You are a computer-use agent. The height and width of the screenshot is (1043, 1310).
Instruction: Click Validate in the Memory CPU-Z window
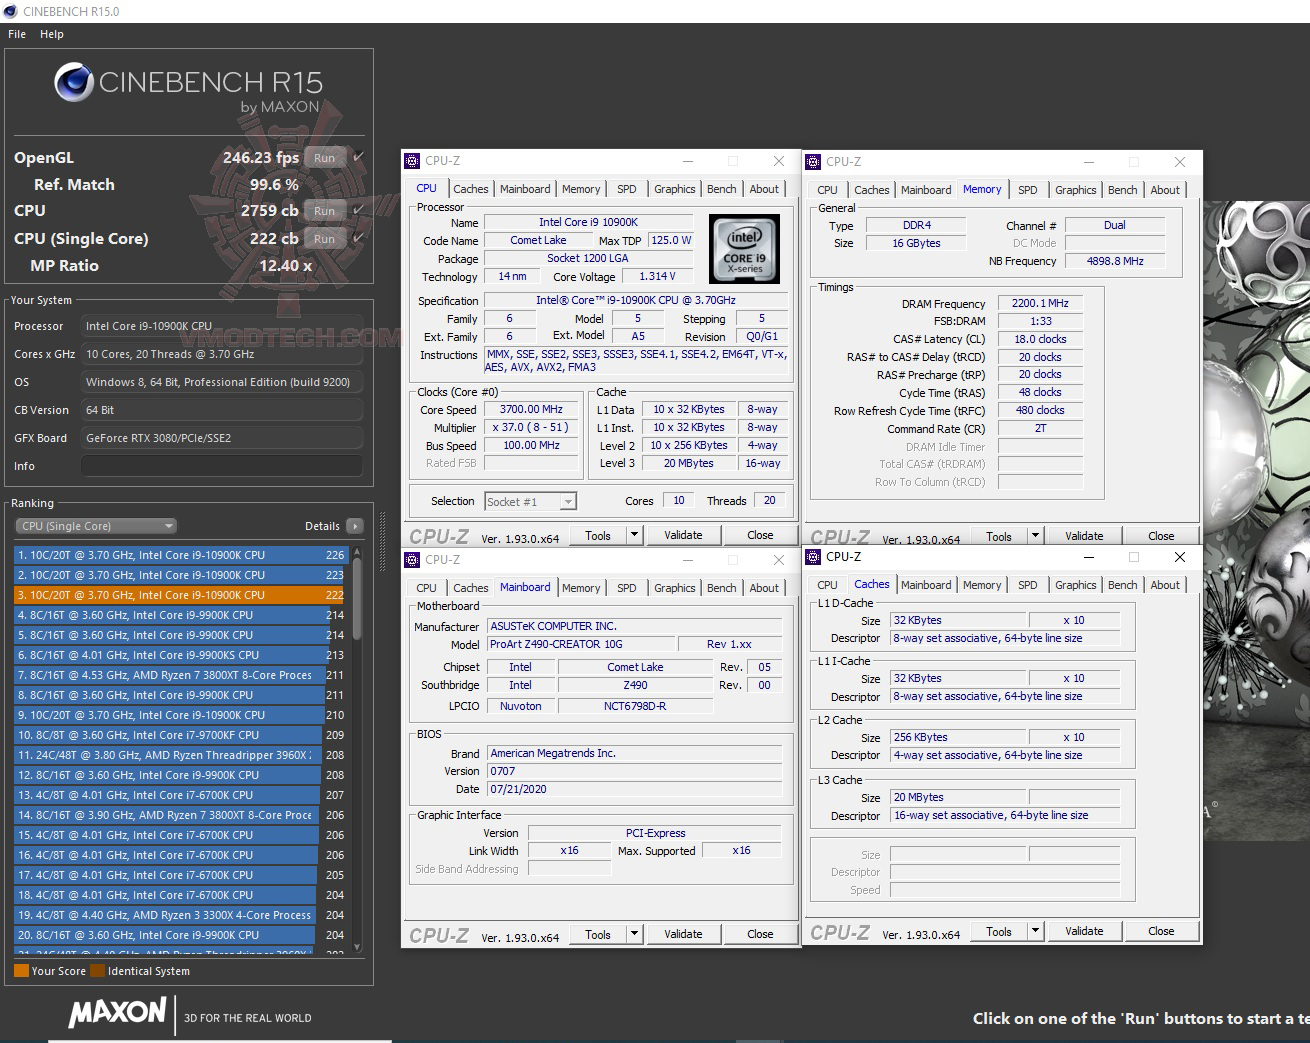click(x=1083, y=535)
